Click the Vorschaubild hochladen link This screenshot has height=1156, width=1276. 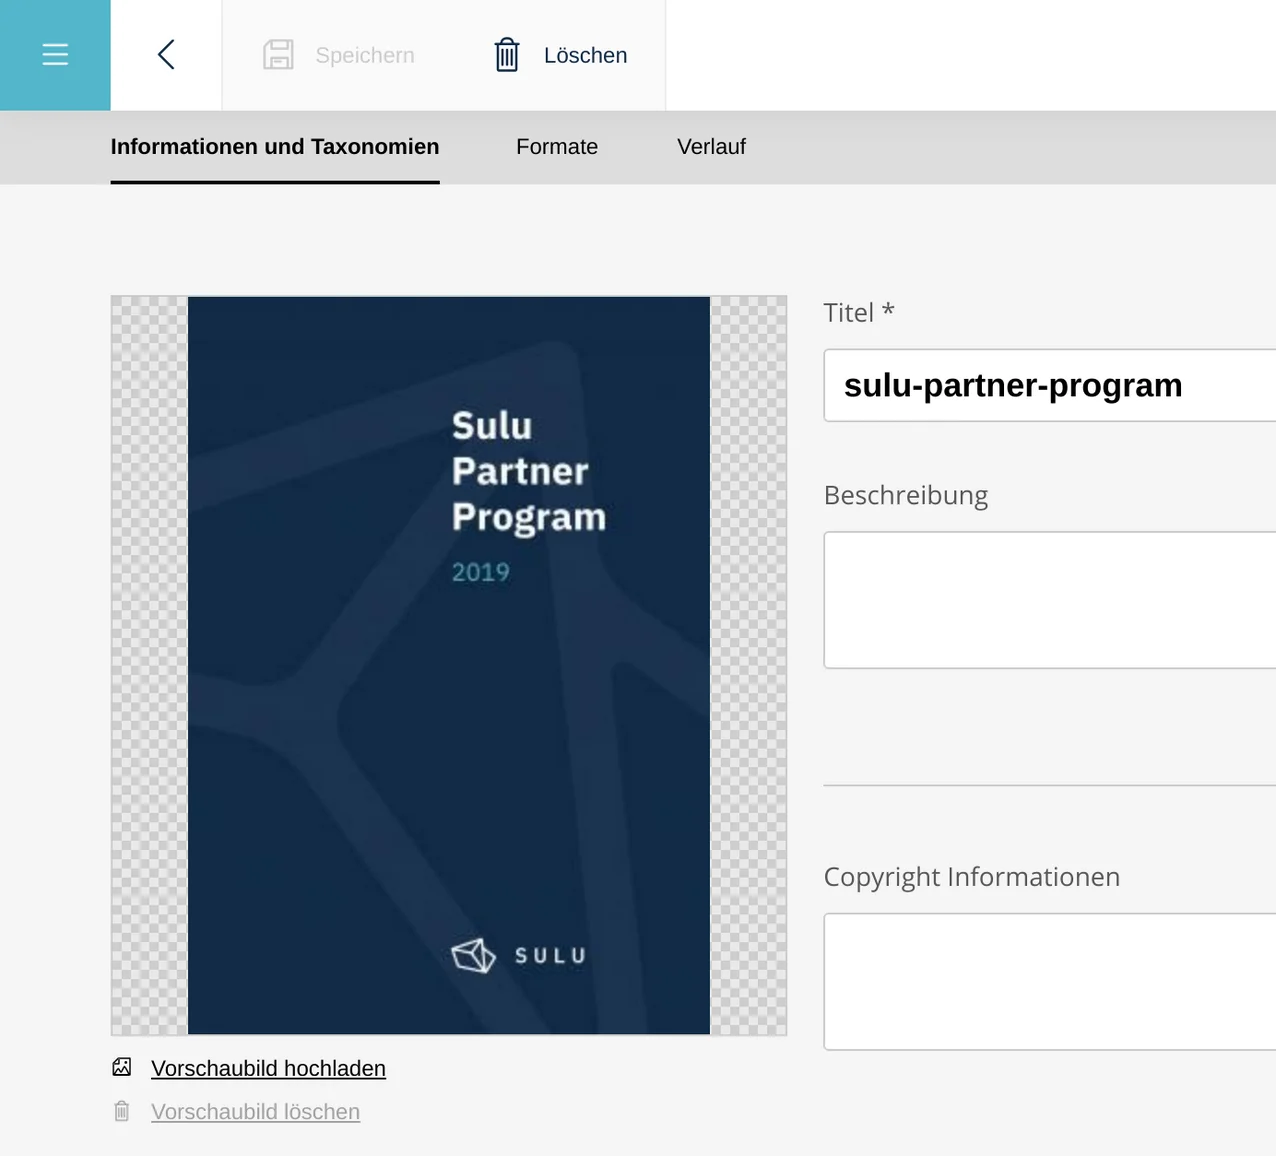[268, 1068]
